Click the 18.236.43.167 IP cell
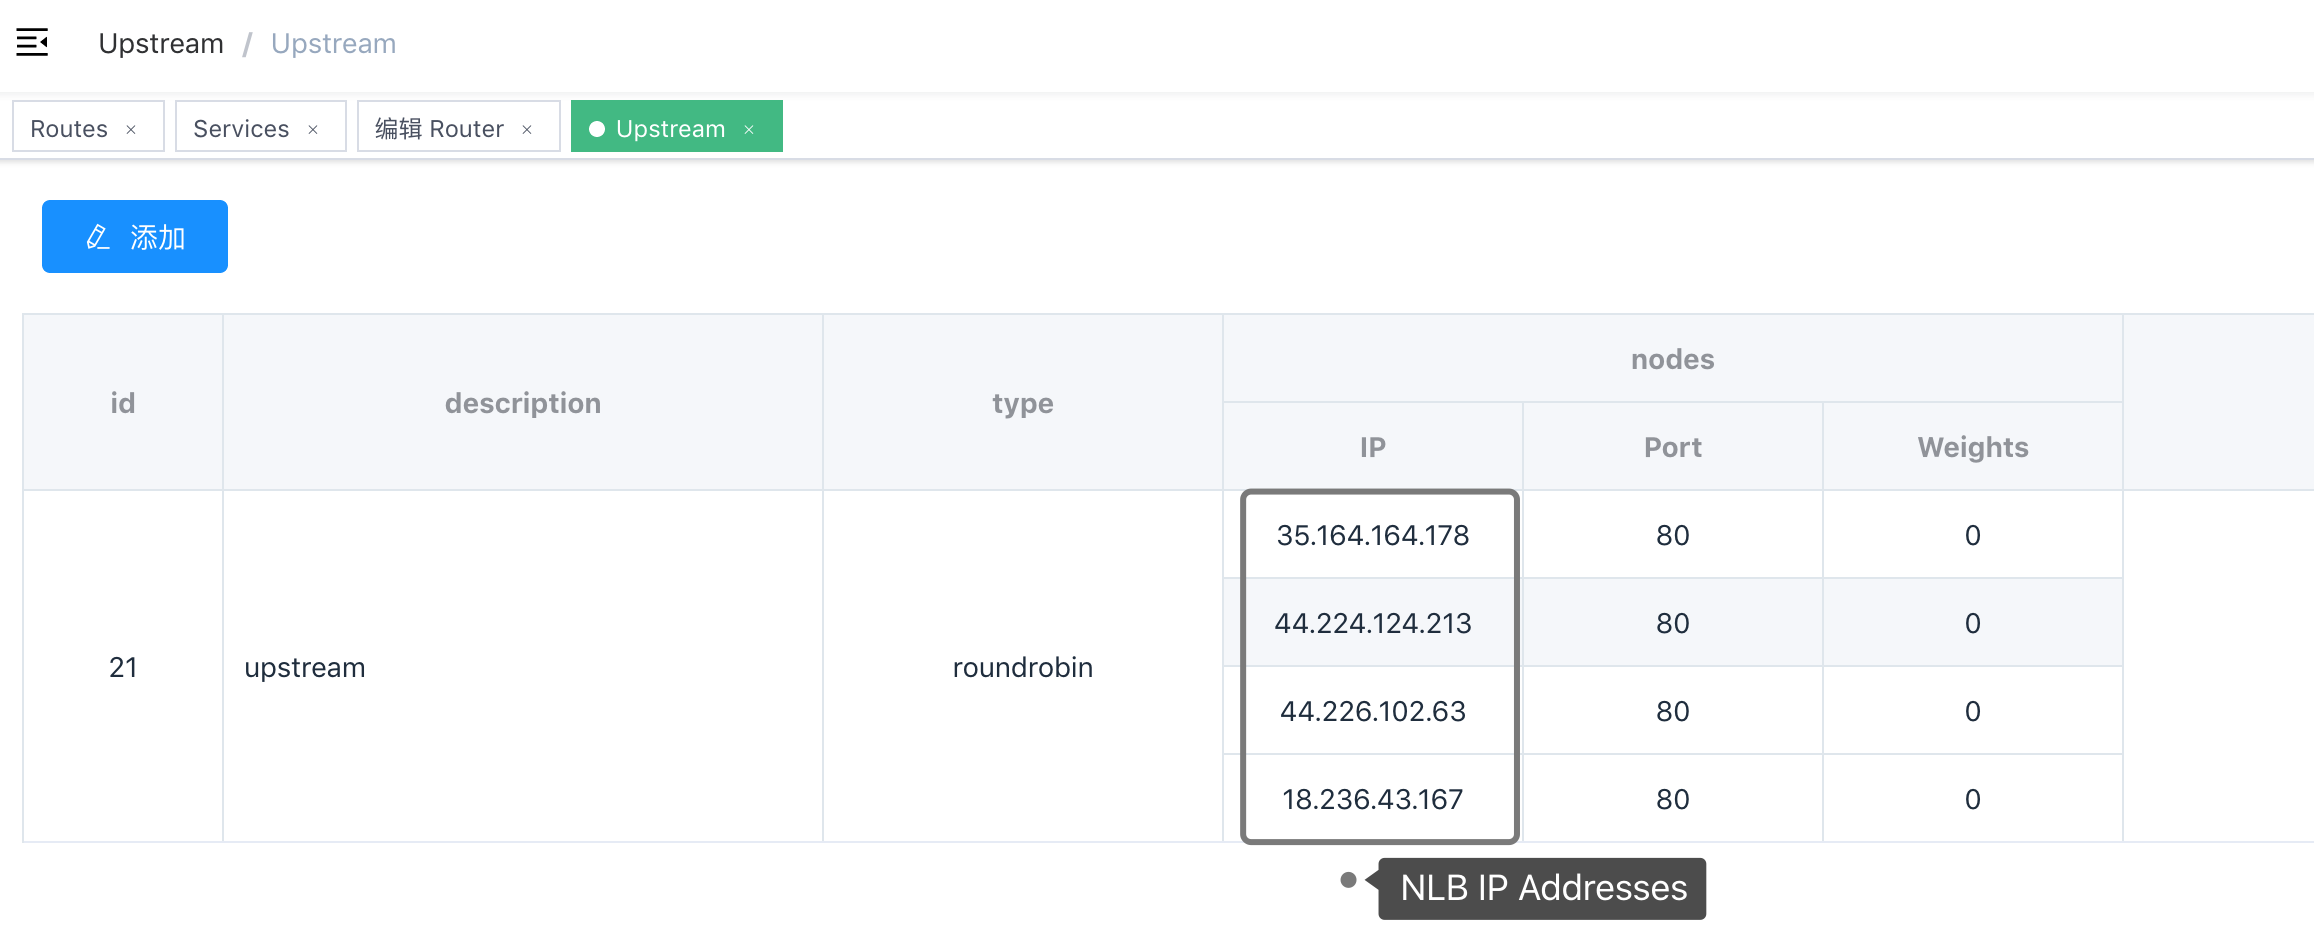Screen dimensions: 2314x948 pyautogui.click(x=1372, y=799)
